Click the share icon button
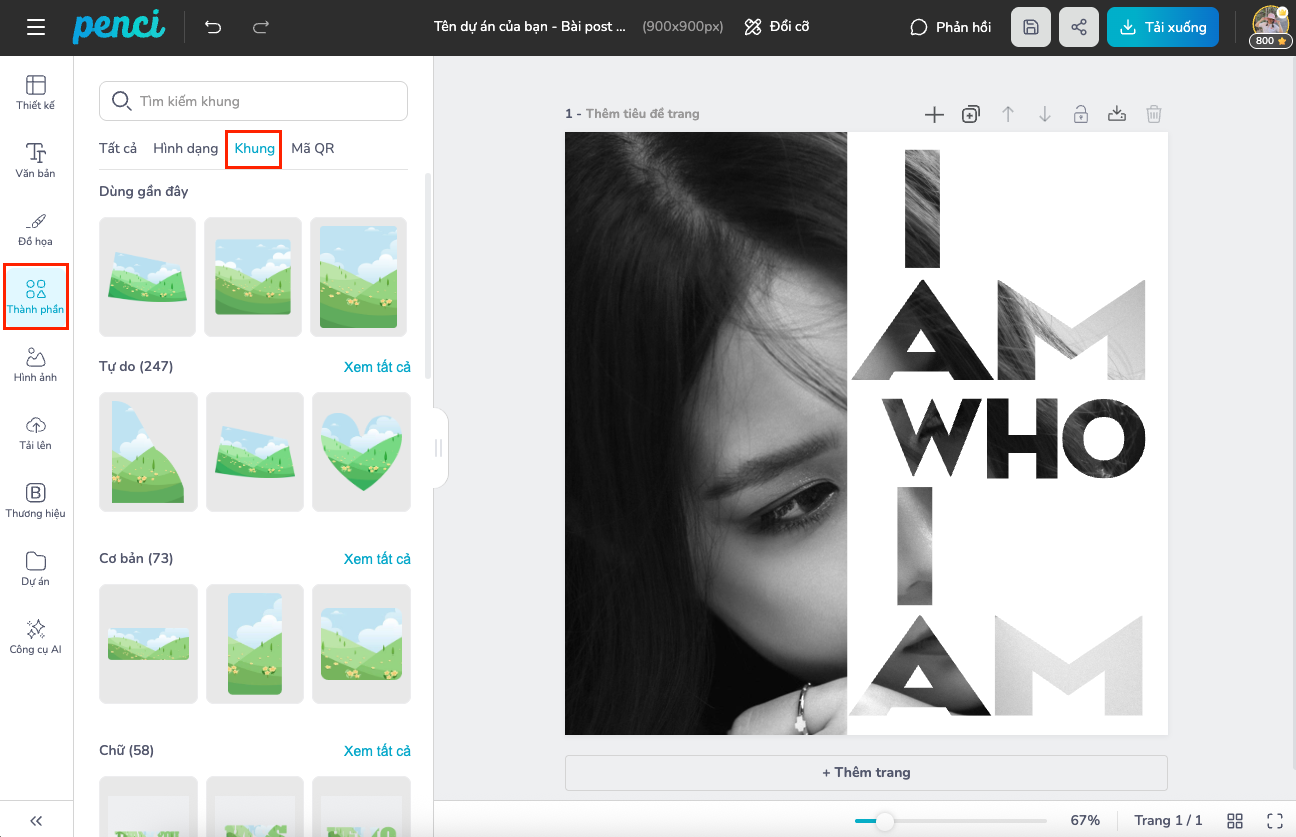The image size is (1296, 837). click(1078, 27)
